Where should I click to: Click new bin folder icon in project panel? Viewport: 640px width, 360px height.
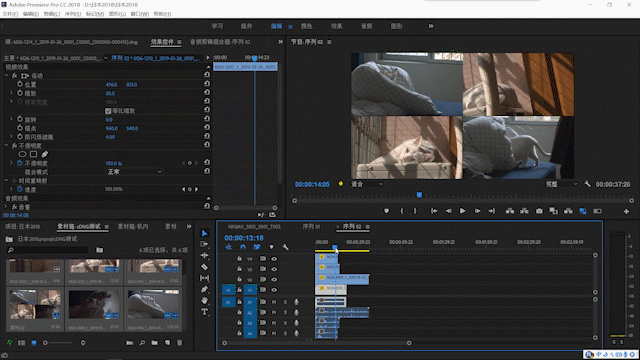(155, 343)
